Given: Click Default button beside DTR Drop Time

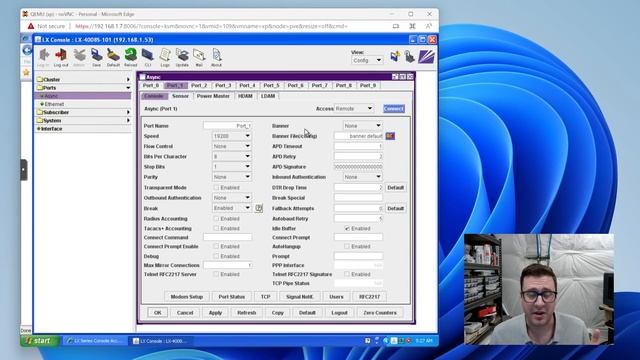Looking at the screenshot, I should [395, 187].
